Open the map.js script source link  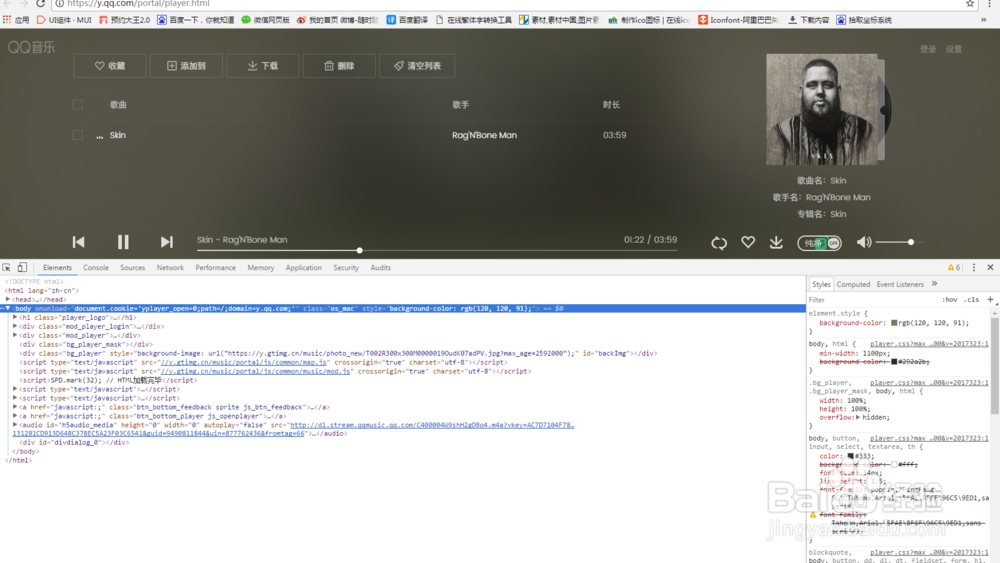243,362
